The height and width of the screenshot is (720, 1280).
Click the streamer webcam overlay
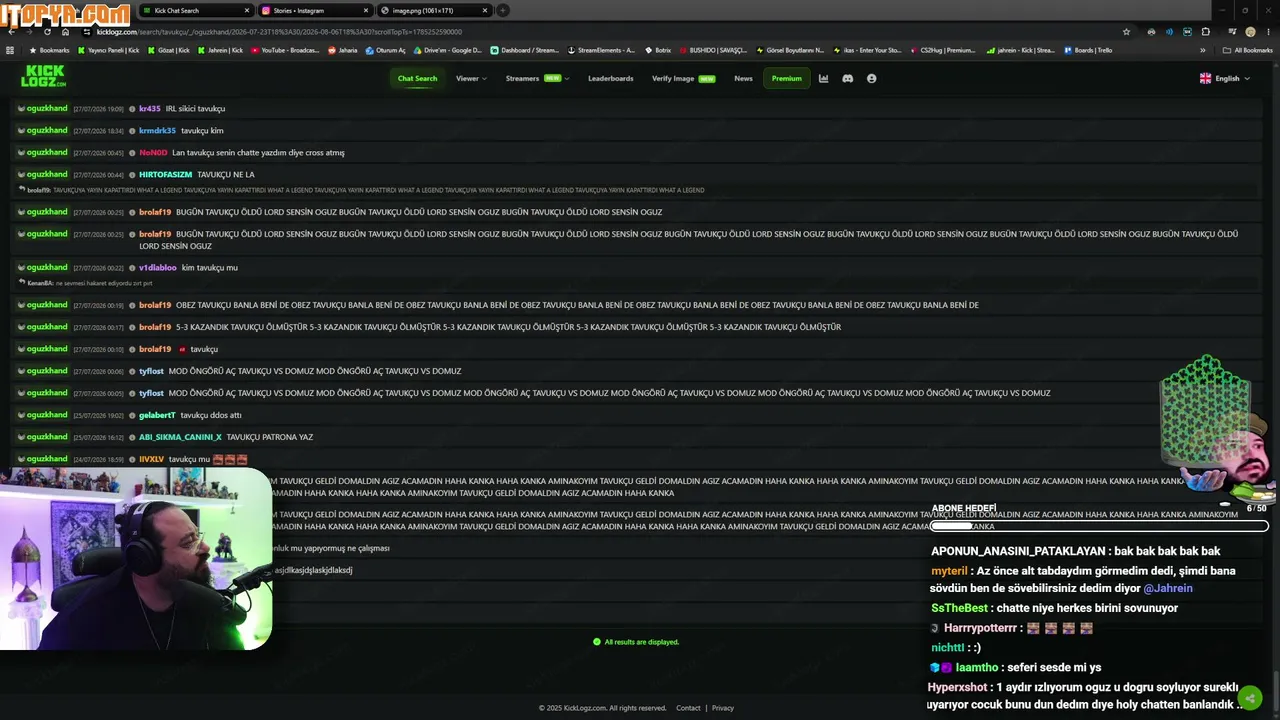pyautogui.click(x=136, y=560)
